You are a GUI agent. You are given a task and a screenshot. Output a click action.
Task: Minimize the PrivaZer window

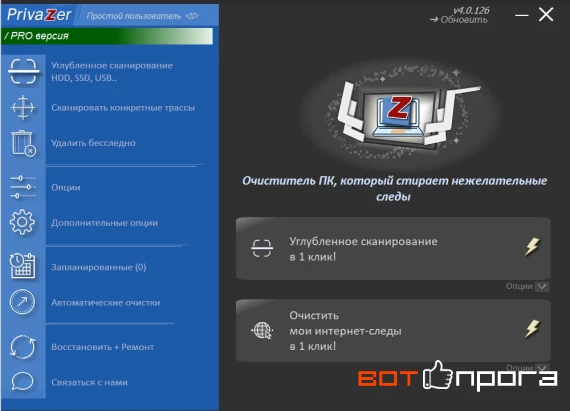pos(522,15)
